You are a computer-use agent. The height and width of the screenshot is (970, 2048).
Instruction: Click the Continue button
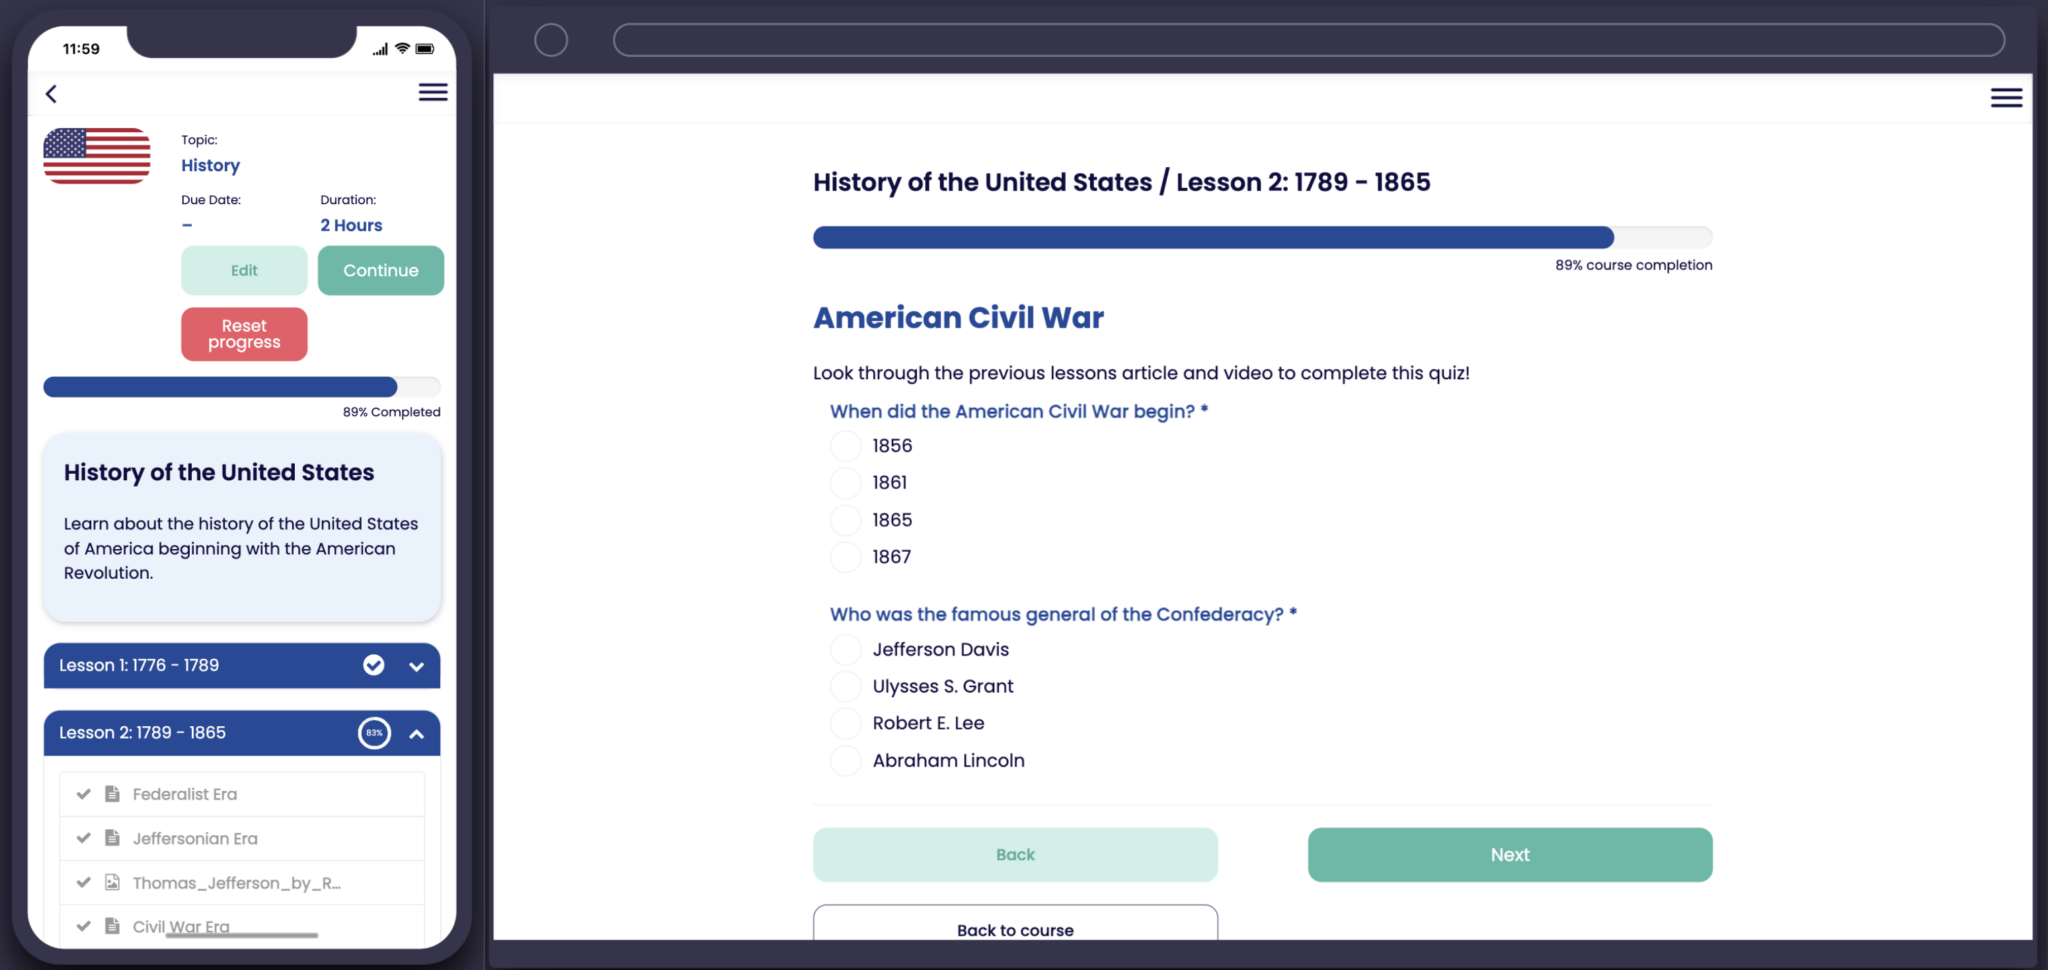pos(381,270)
